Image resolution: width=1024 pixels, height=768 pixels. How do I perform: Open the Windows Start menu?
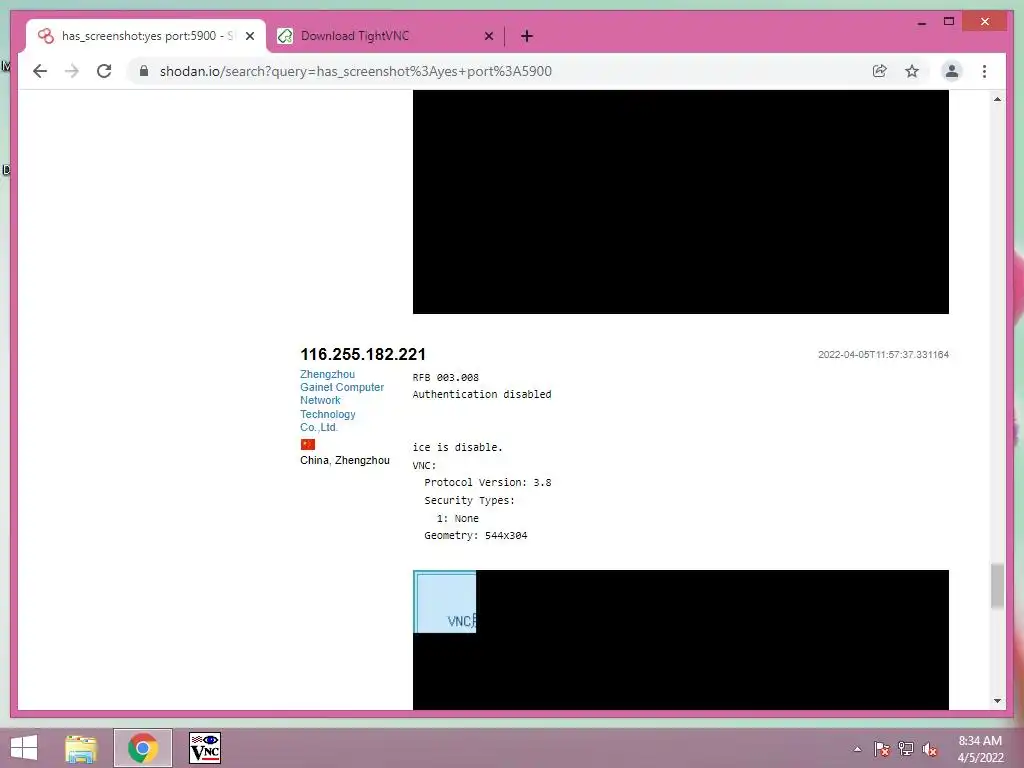[x=24, y=748]
